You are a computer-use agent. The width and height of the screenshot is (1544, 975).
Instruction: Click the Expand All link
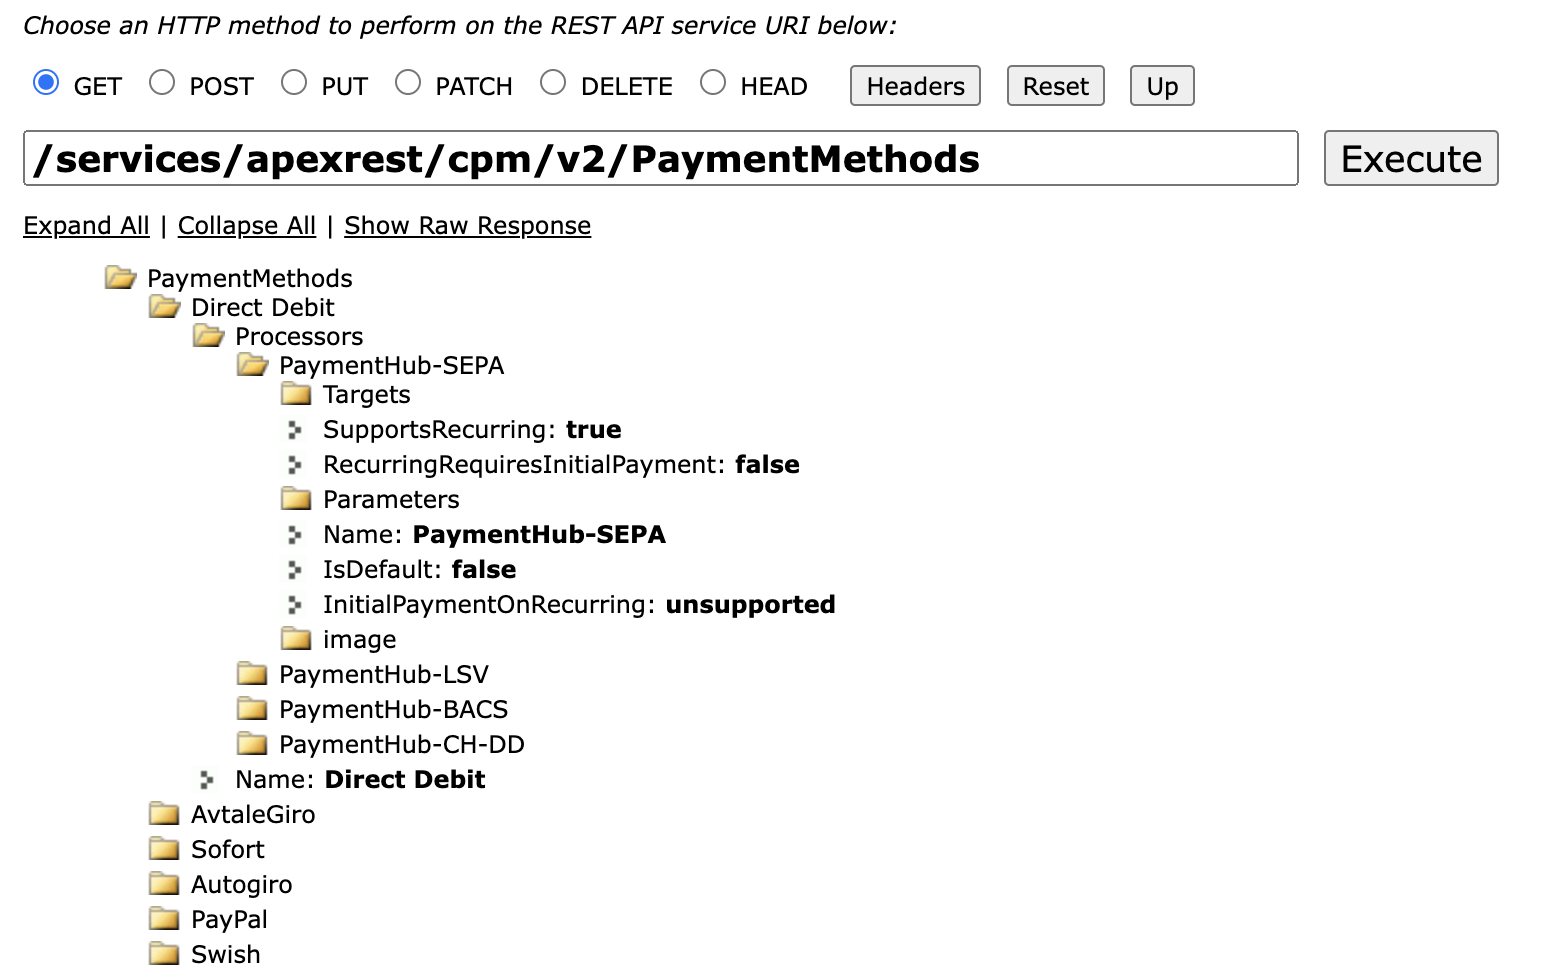86,226
